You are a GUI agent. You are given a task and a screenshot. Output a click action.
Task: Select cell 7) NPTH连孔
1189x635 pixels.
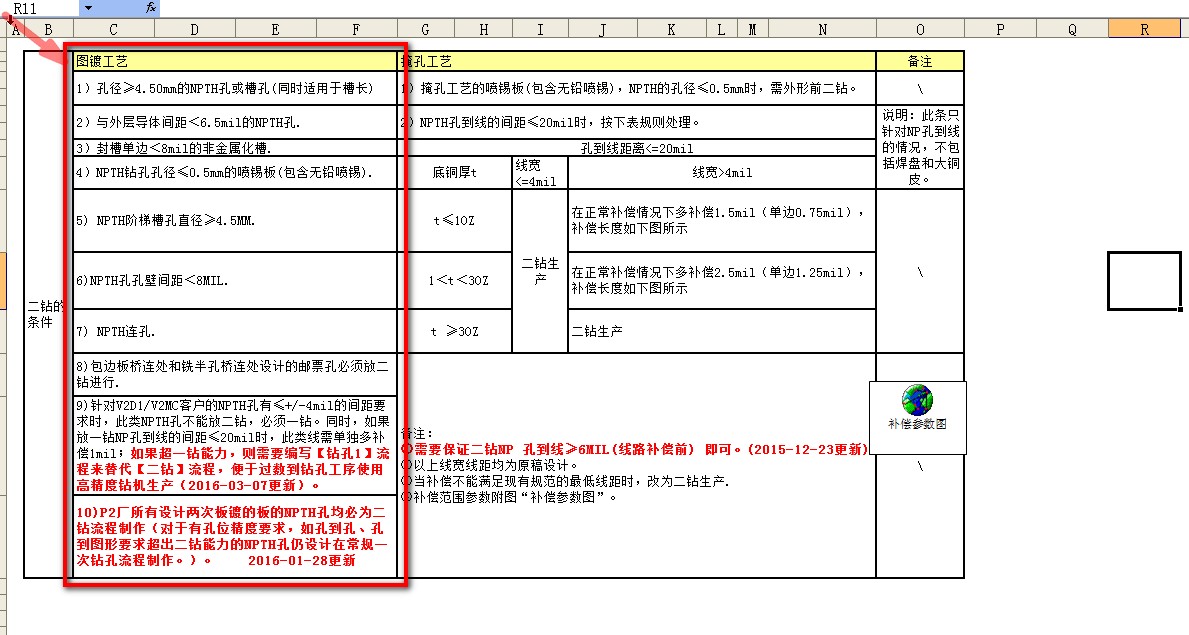coord(235,331)
